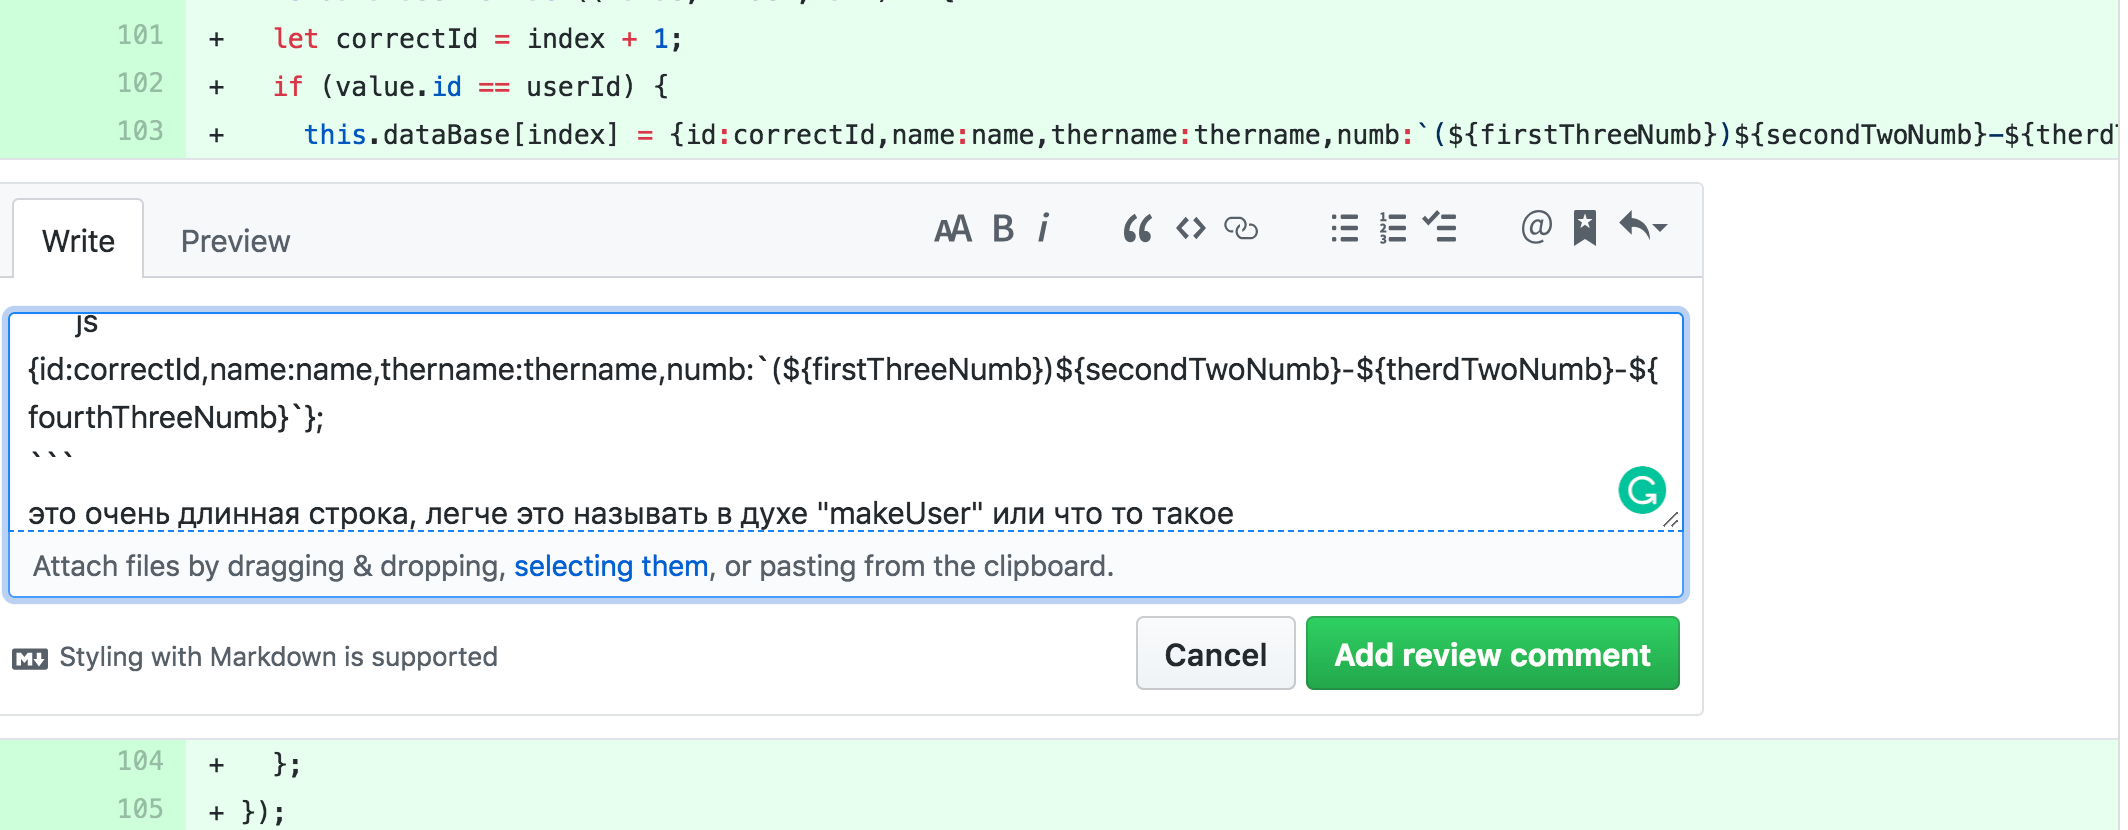Submit with Add review comment button
2128x830 pixels.
[x=1492, y=654]
